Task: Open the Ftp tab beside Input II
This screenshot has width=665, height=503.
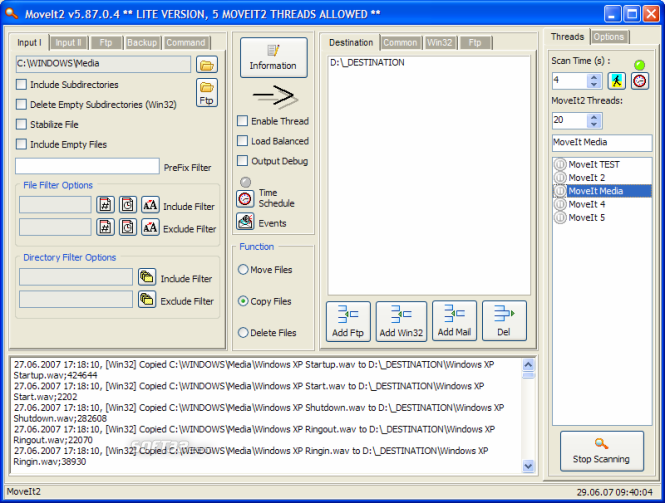Action: [106, 42]
